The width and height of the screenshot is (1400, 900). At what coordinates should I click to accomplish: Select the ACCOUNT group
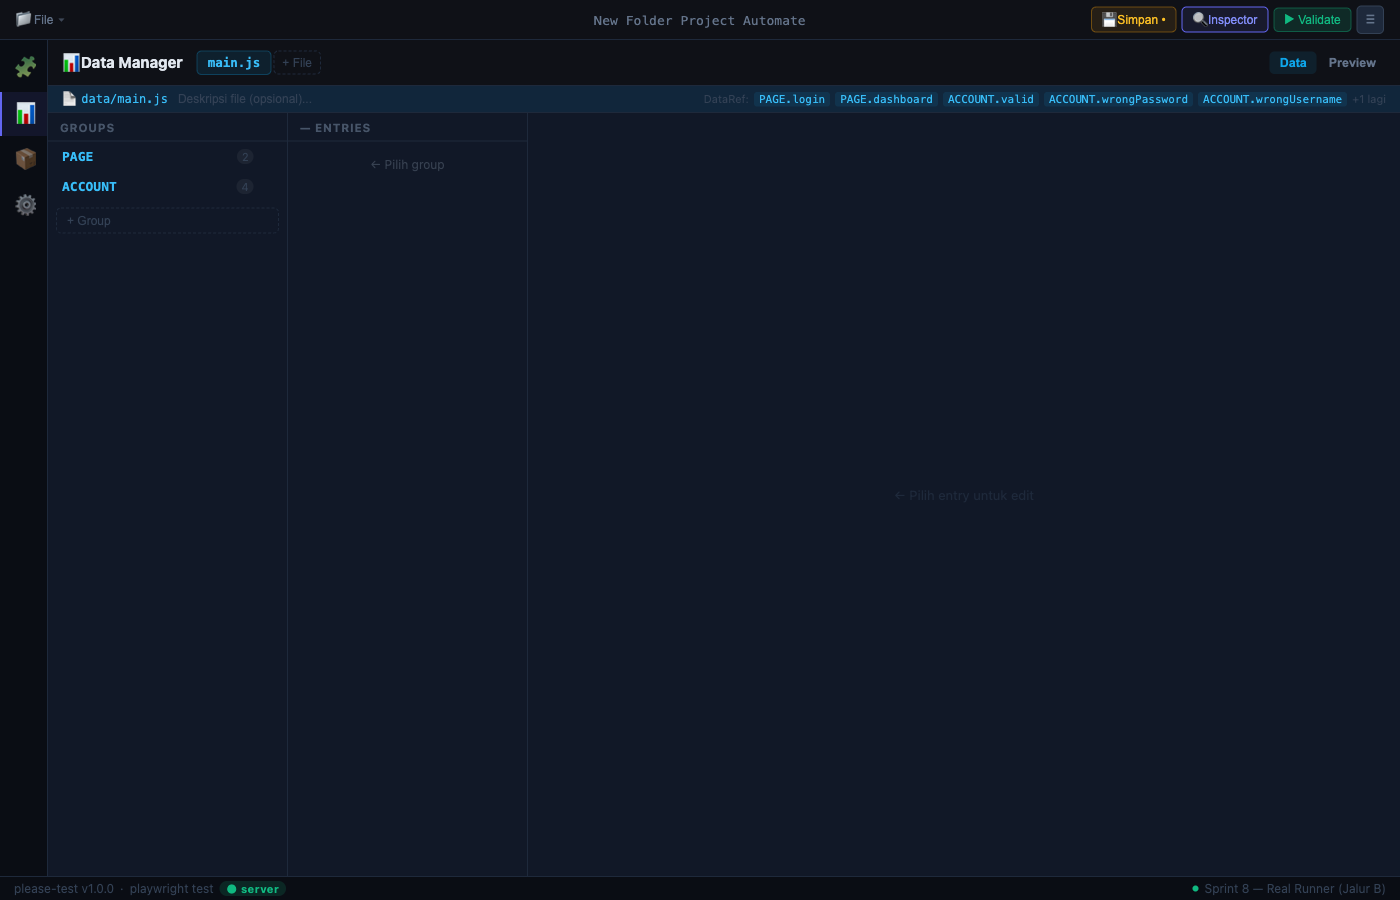(x=167, y=187)
